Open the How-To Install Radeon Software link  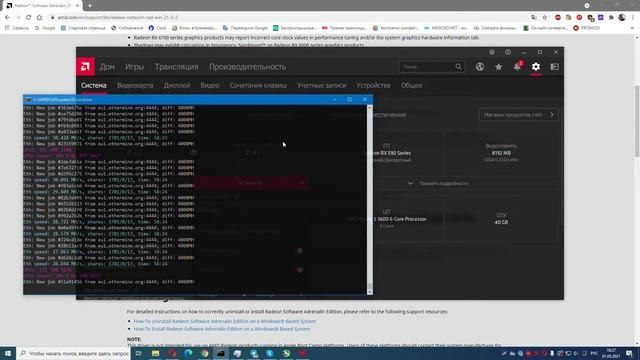pyautogui.click(x=222, y=329)
